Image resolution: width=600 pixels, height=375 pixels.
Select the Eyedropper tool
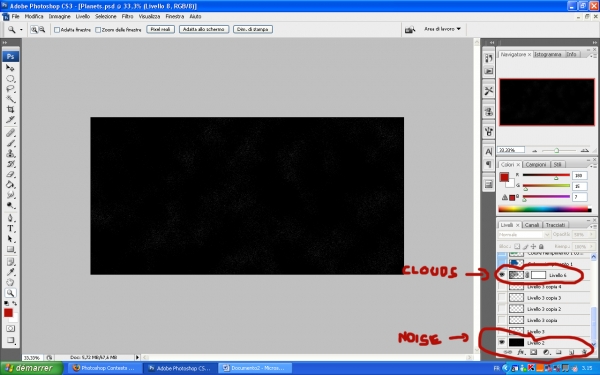click(10, 272)
